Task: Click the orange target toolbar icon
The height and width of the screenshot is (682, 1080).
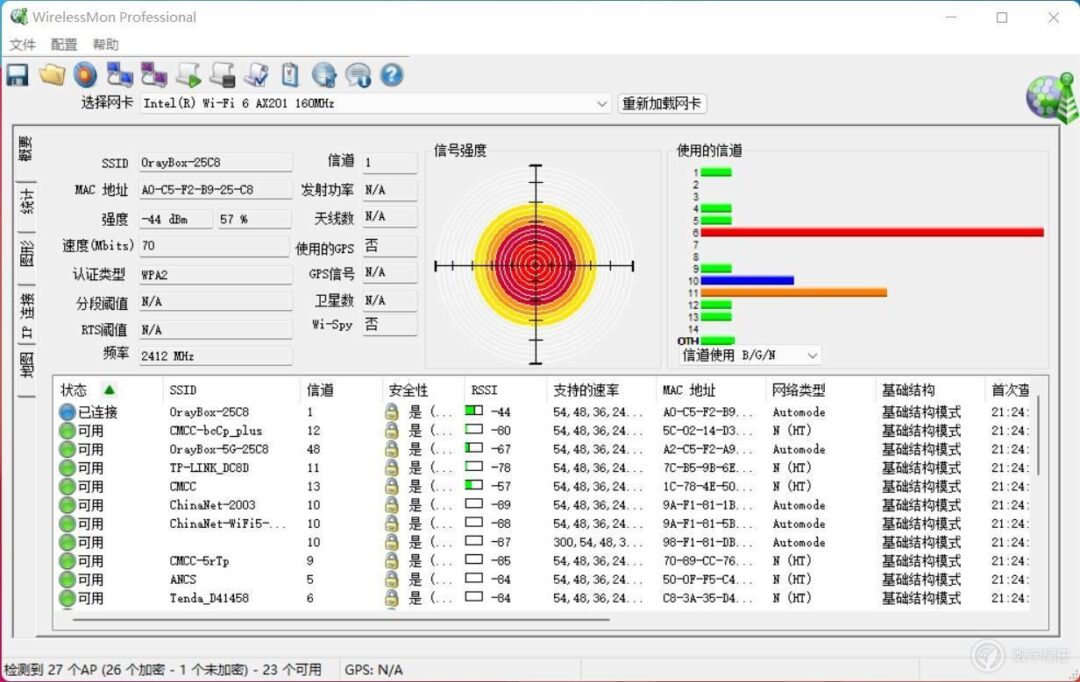Action: click(85, 74)
